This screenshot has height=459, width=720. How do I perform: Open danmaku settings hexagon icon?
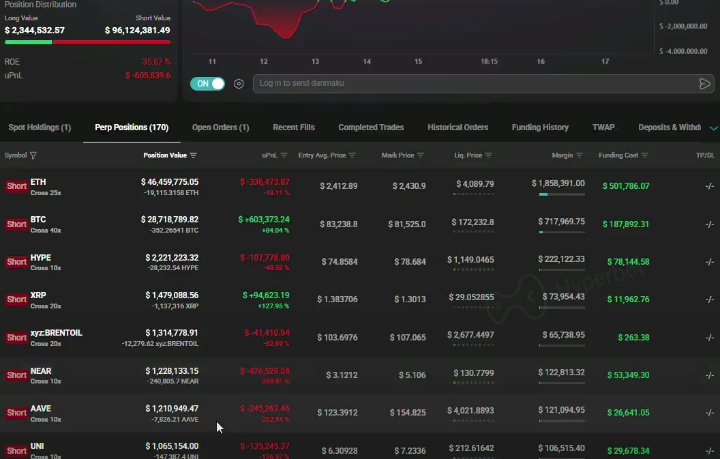coord(239,84)
